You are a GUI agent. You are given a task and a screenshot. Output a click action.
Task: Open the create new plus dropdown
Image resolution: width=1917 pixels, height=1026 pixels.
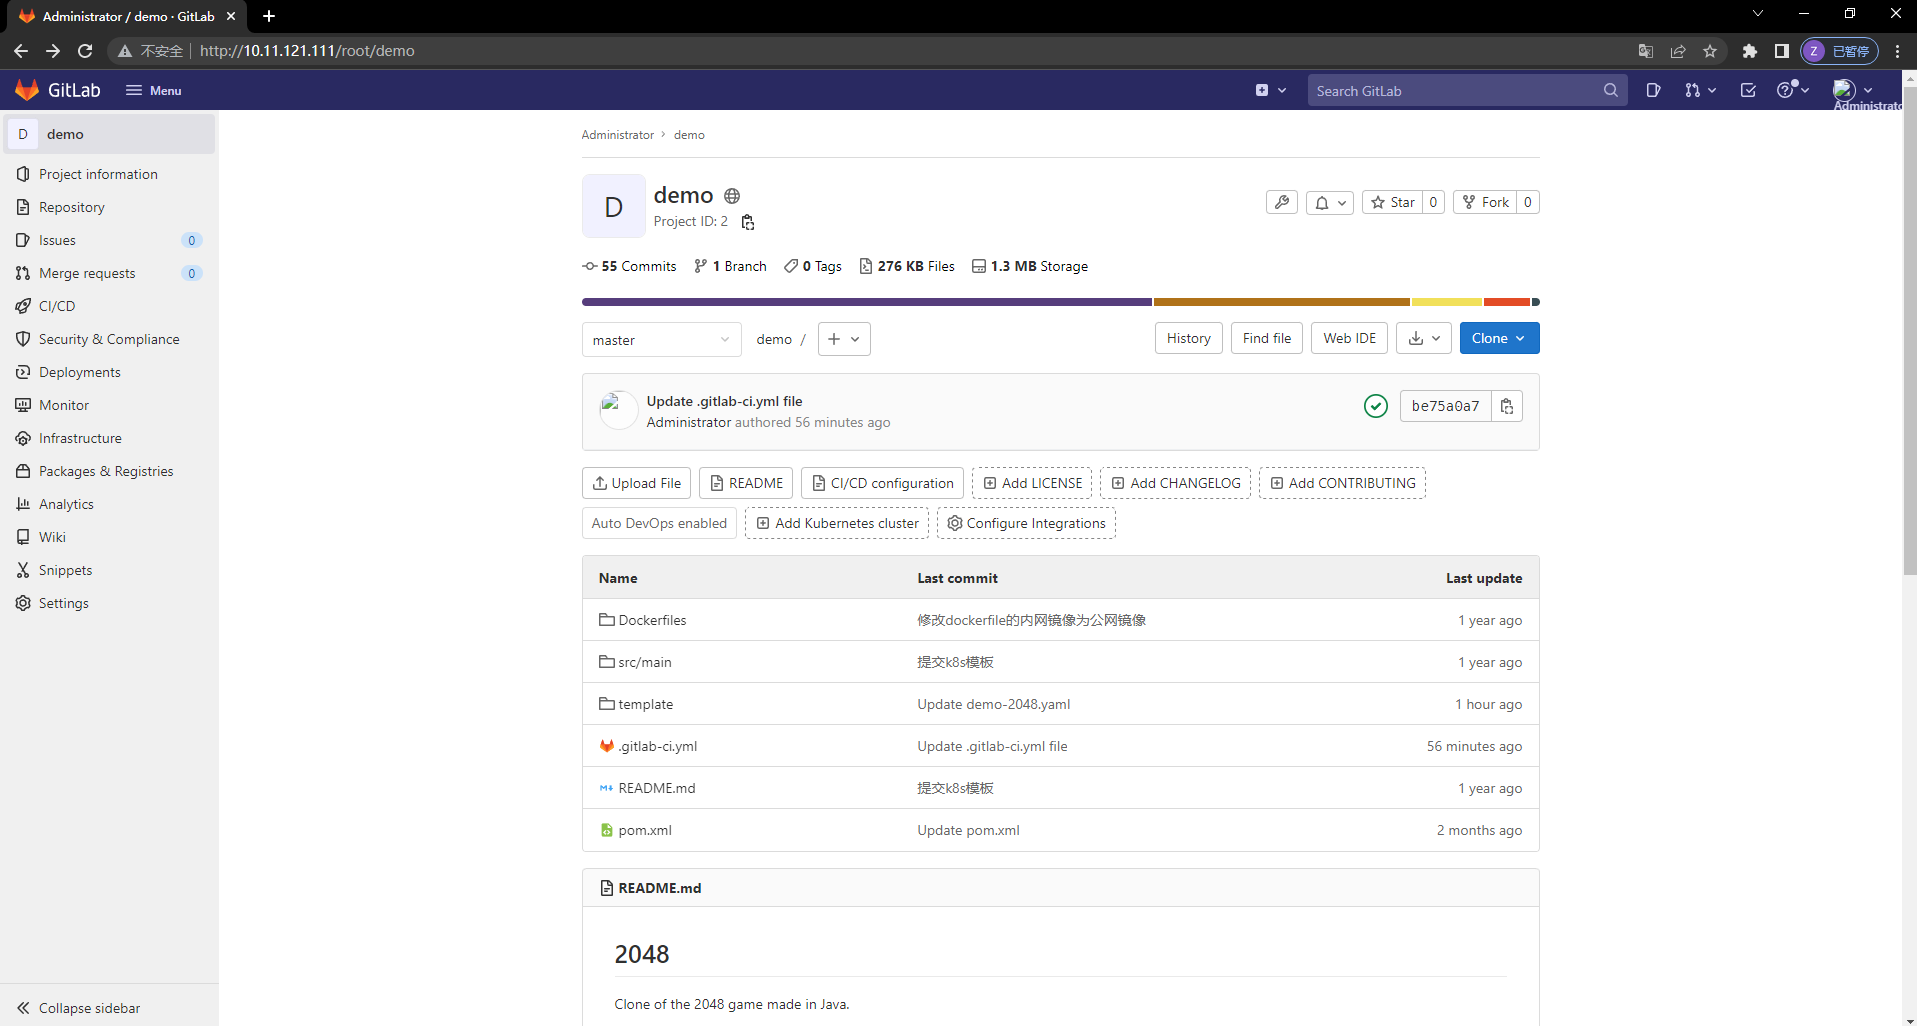1271,90
